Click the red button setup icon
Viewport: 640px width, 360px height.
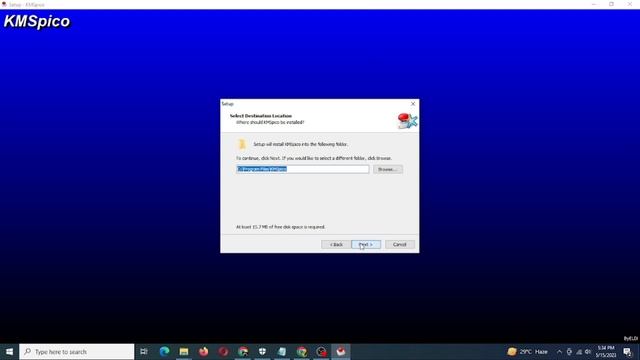point(407,121)
